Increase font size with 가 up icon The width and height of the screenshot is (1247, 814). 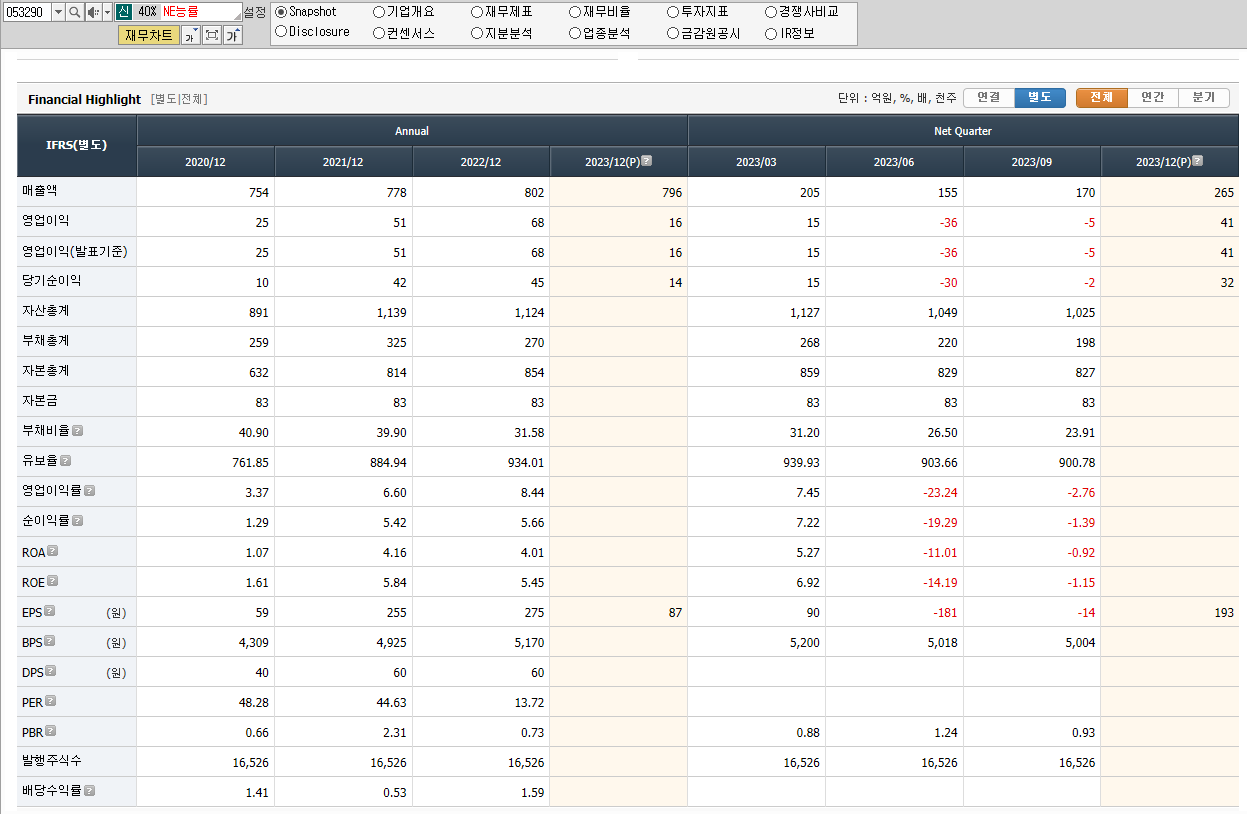tap(233, 35)
